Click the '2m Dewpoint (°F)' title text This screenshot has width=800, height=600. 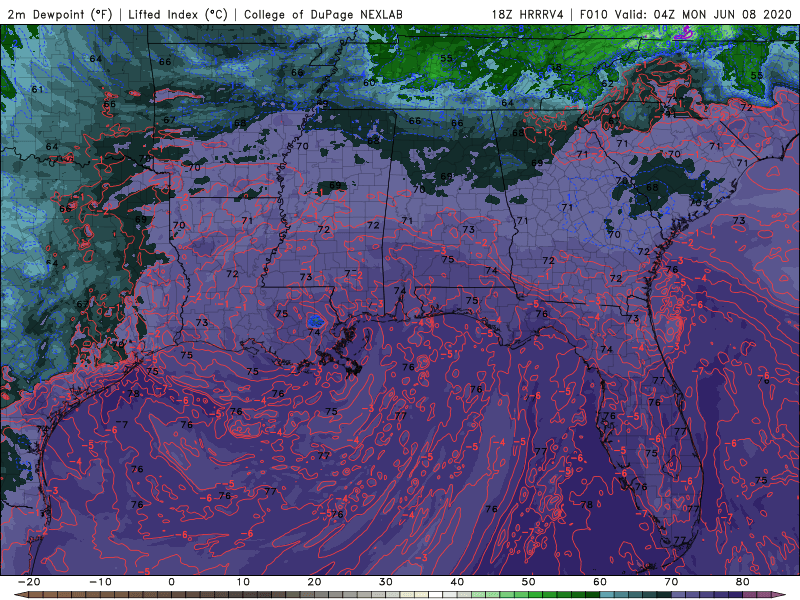point(60,14)
